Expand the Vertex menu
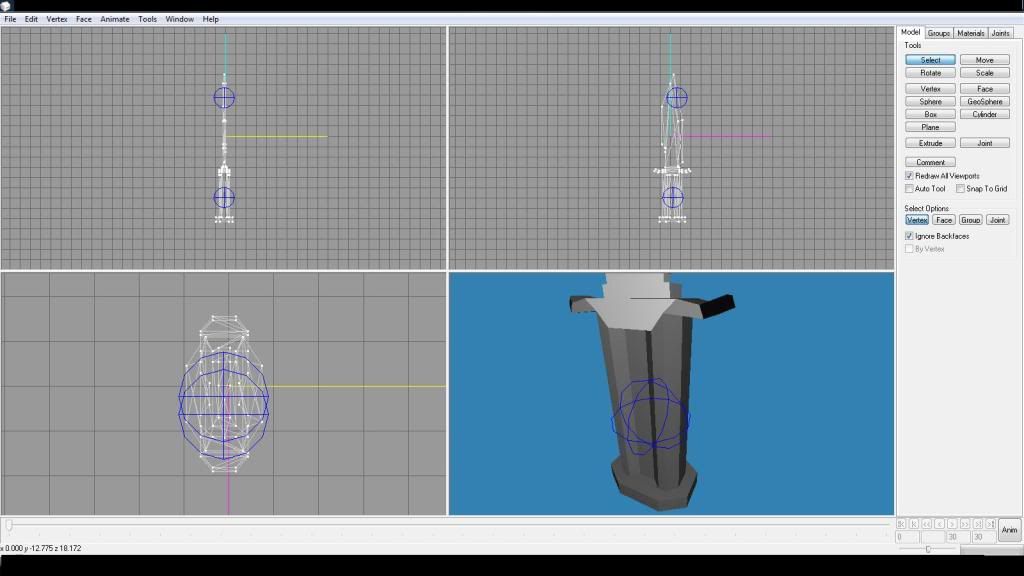Viewport: 1024px width, 576px height. [57, 19]
